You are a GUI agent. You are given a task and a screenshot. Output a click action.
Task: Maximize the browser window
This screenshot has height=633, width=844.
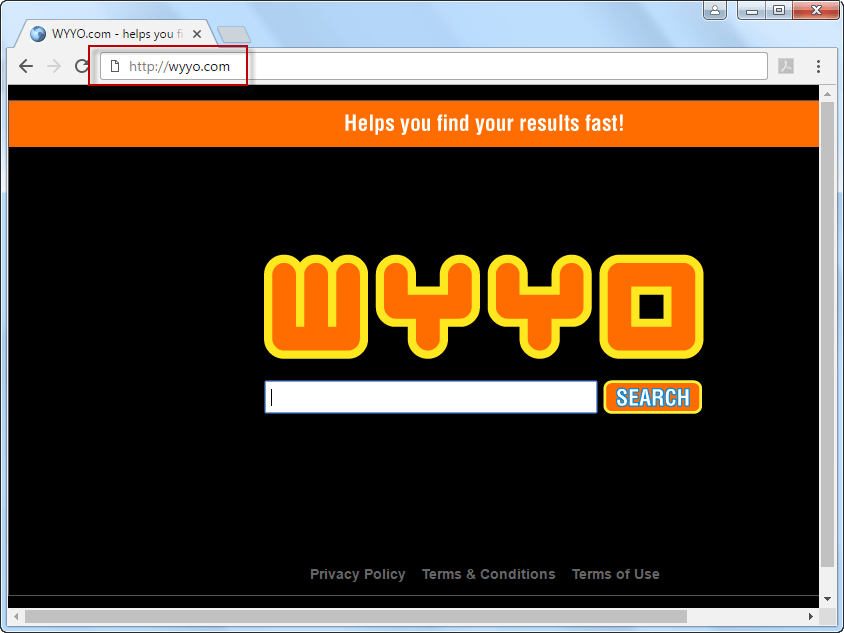click(779, 10)
